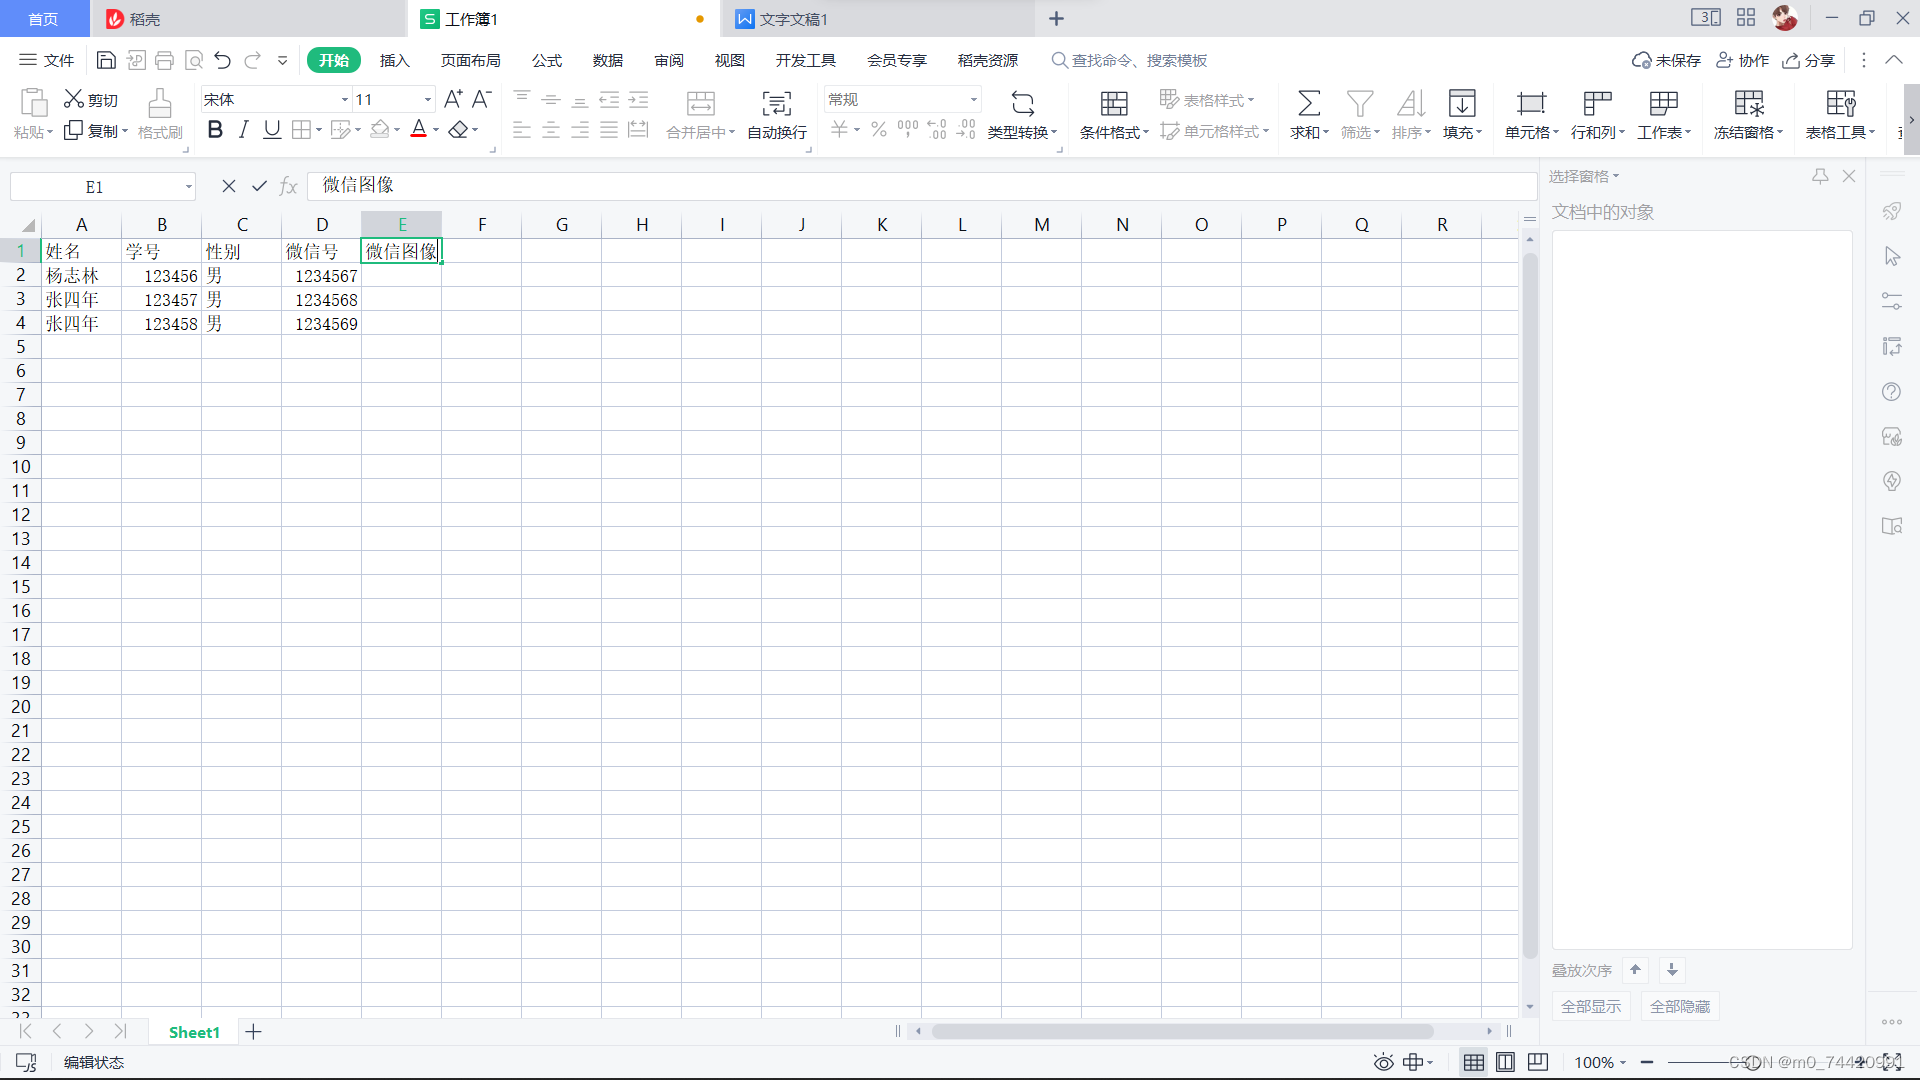This screenshot has height=1080, width=1920.
Task: Click the insert function fx icon
Action: point(288,186)
